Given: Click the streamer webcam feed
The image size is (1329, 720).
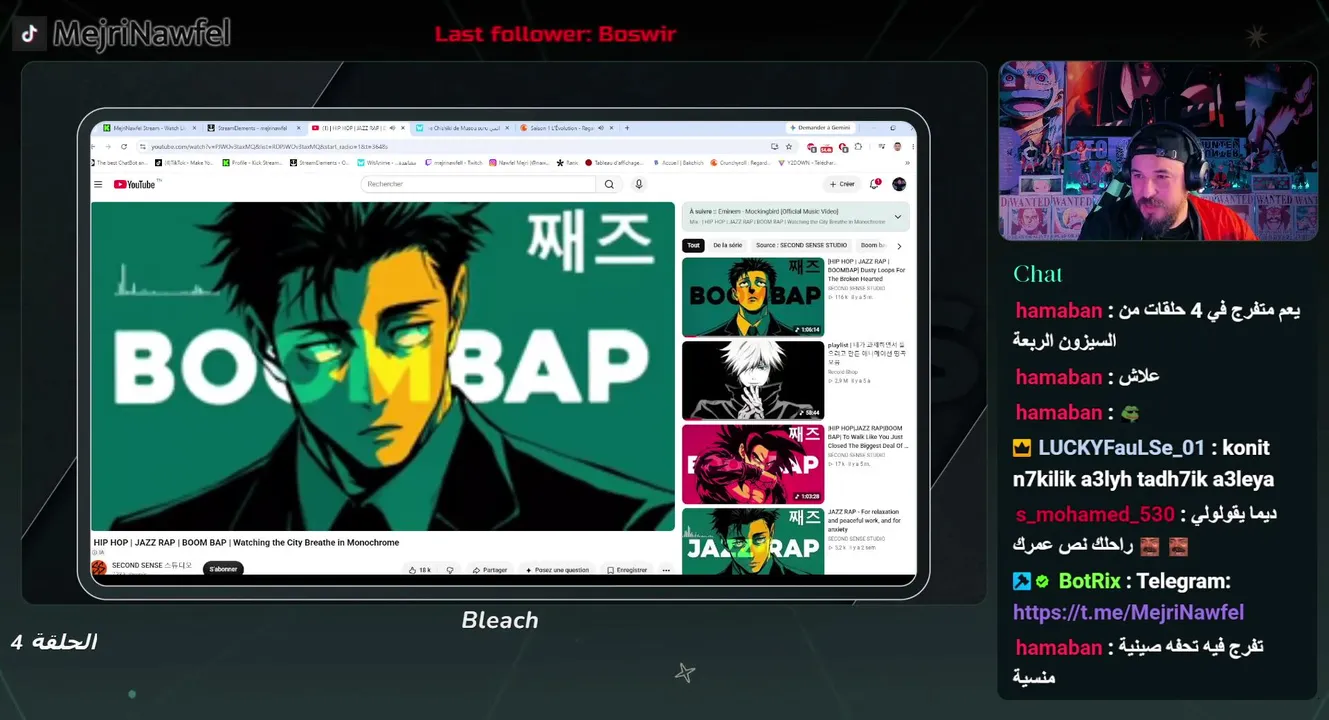Looking at the screenshot, I should pos(1157,151).
